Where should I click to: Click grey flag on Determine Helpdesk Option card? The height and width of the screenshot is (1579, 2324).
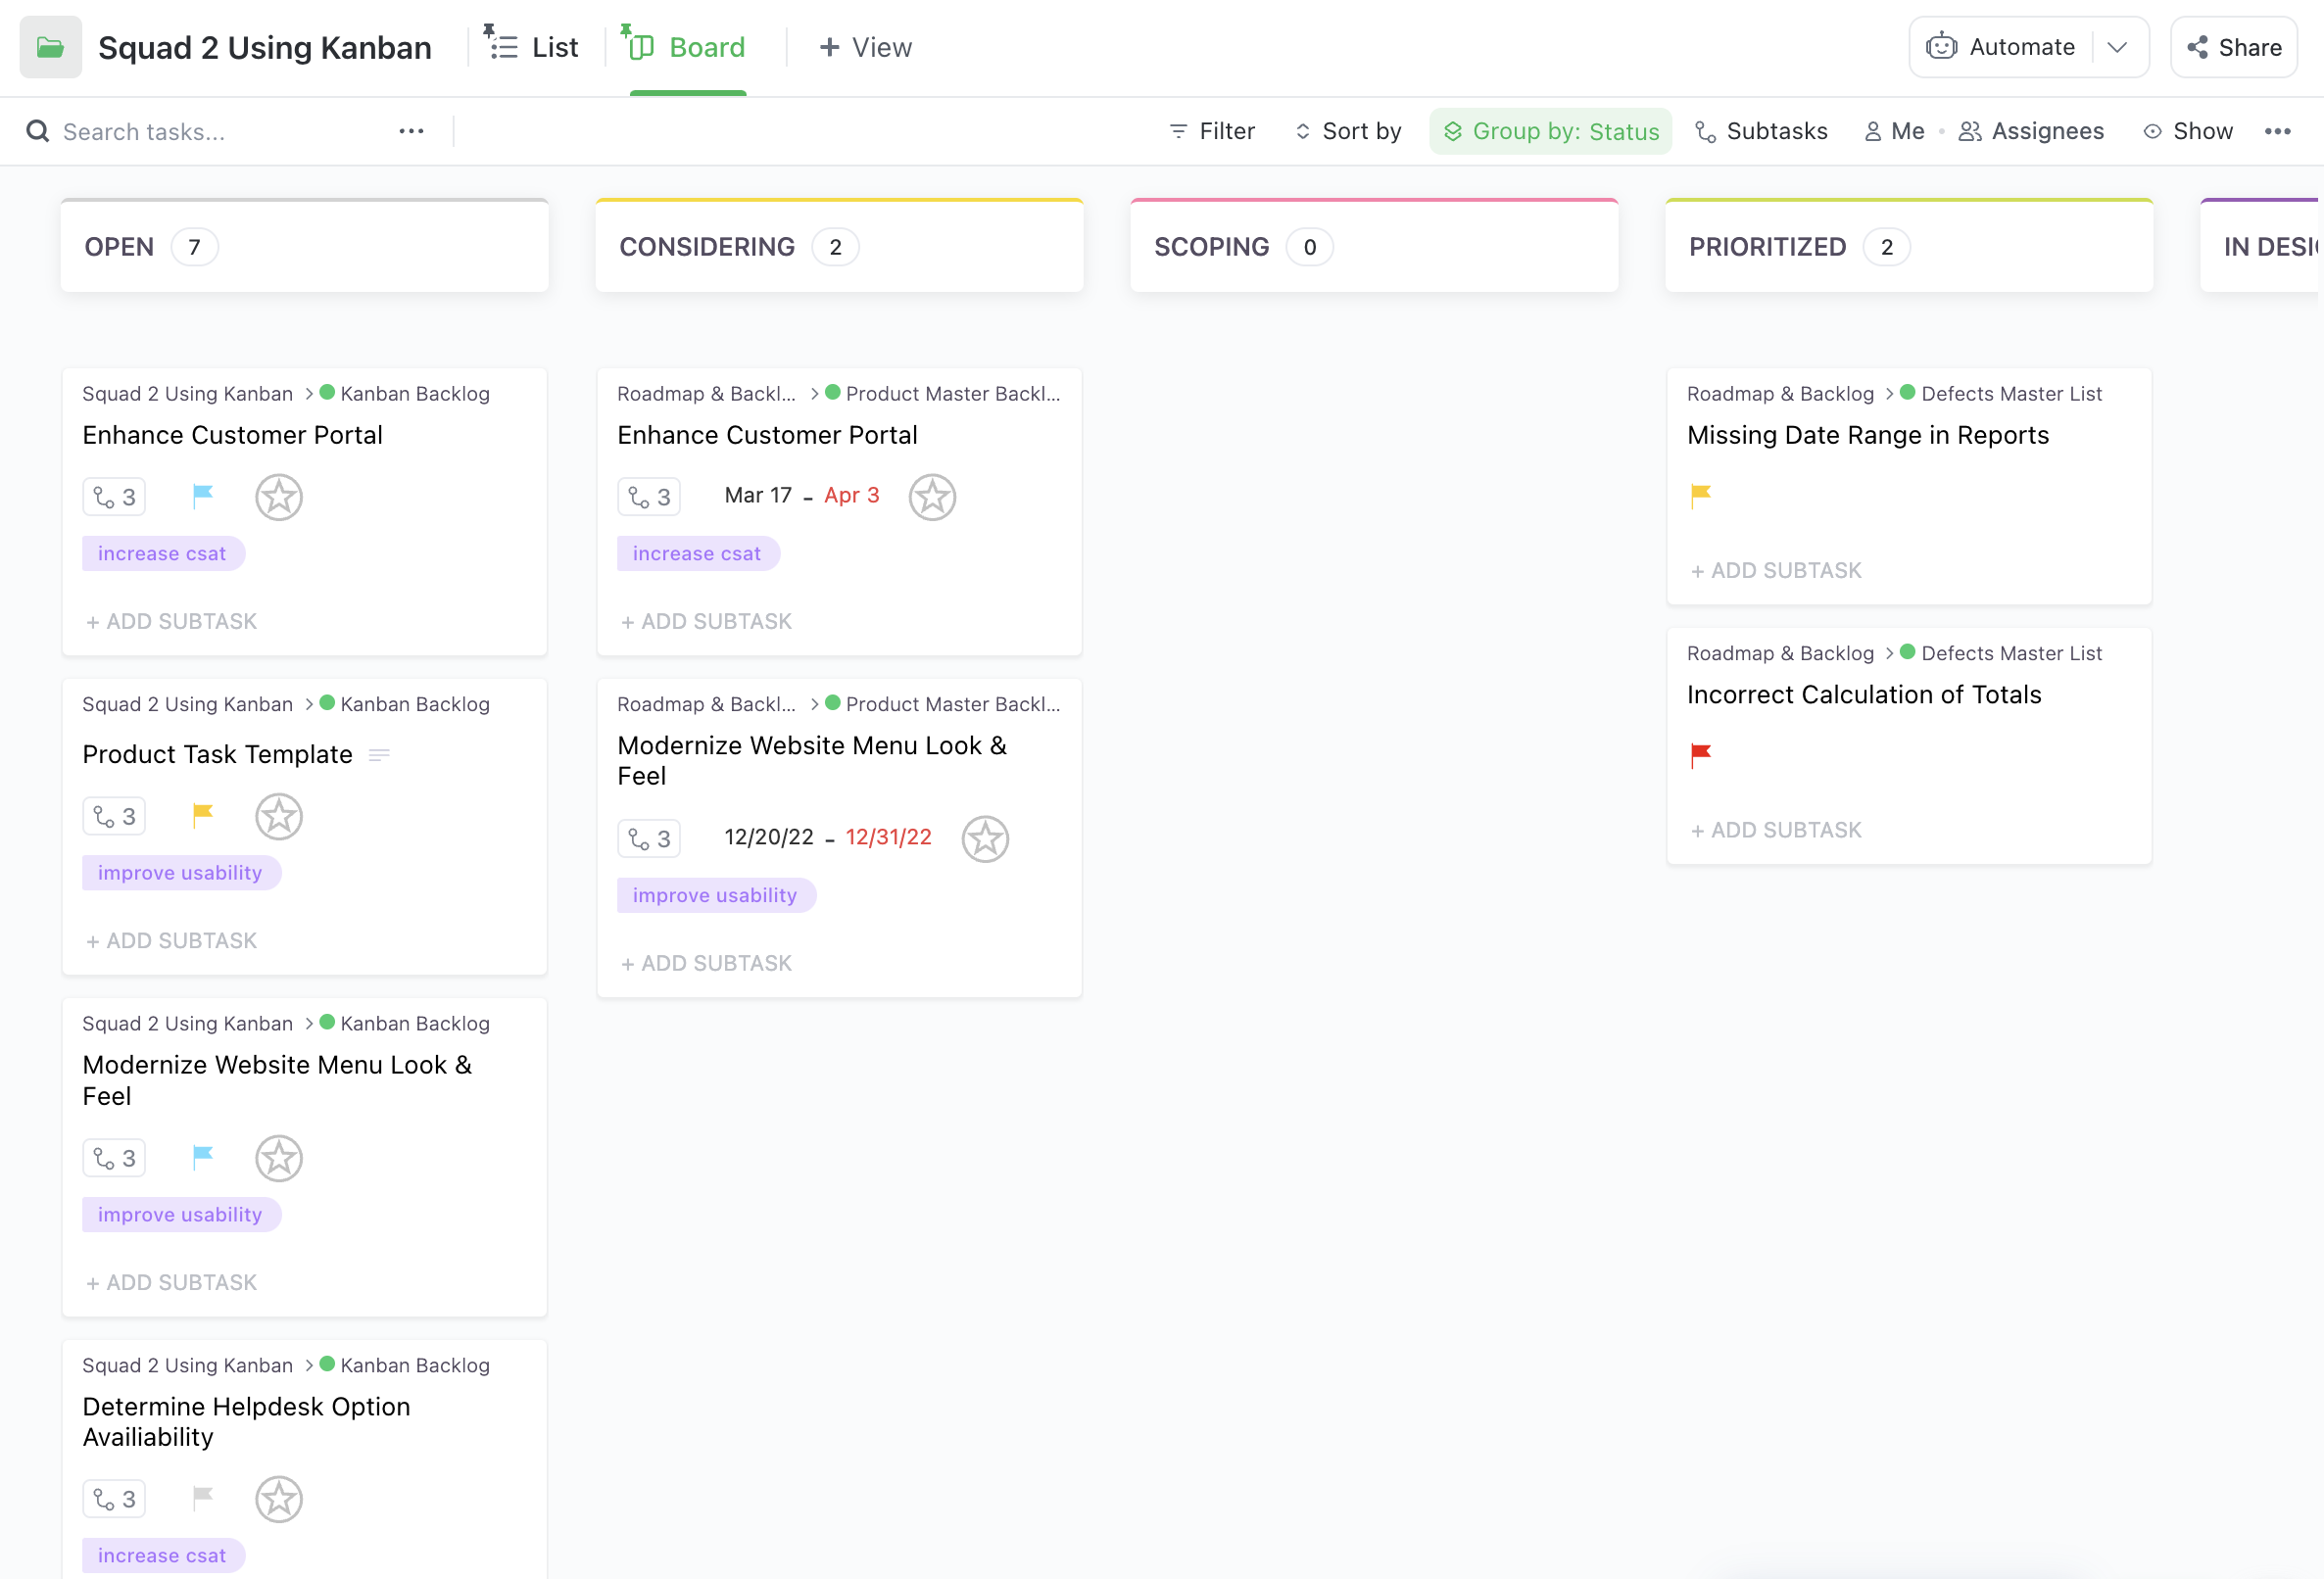click(202, 1496)
